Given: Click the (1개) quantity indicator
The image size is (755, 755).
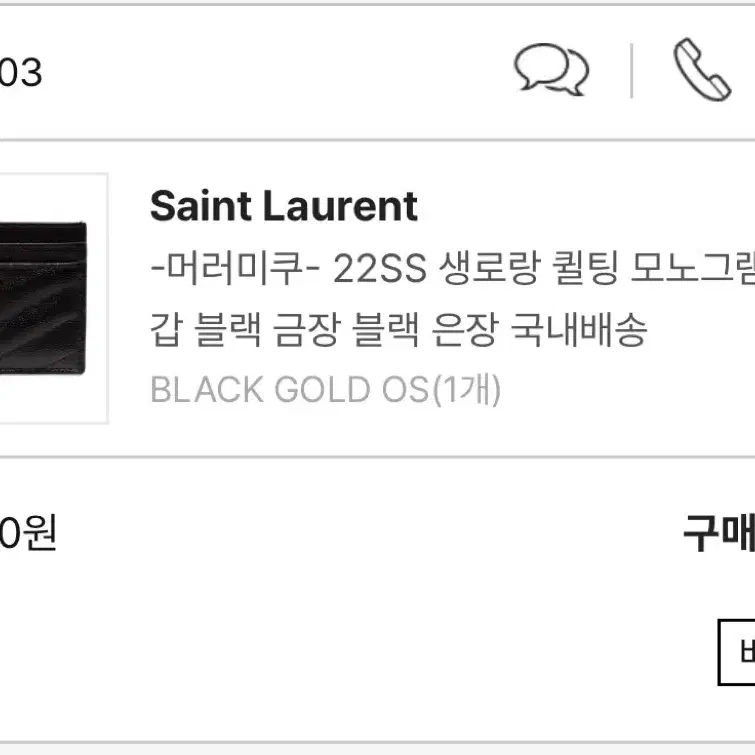Looking at the screenshot, I should tap(467, 390).
